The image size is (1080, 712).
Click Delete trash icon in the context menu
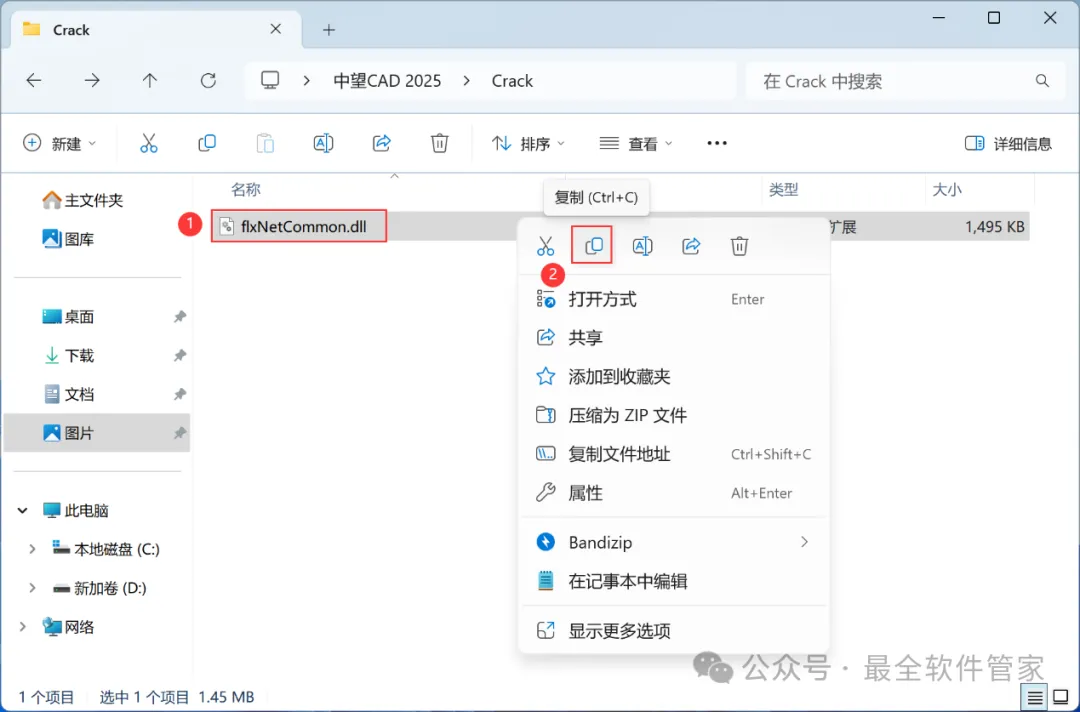point(739,246)
